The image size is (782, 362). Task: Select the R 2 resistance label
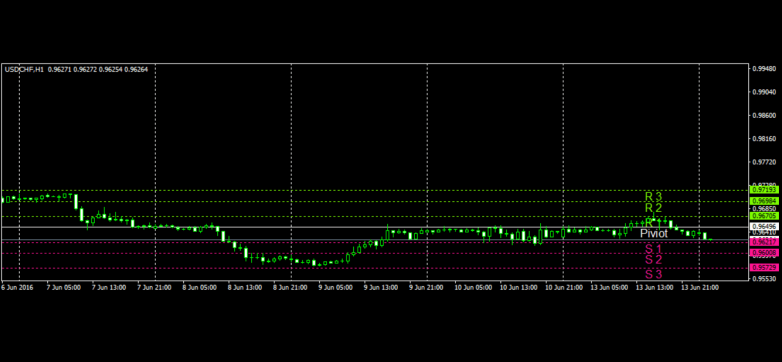tap(653, 208)
